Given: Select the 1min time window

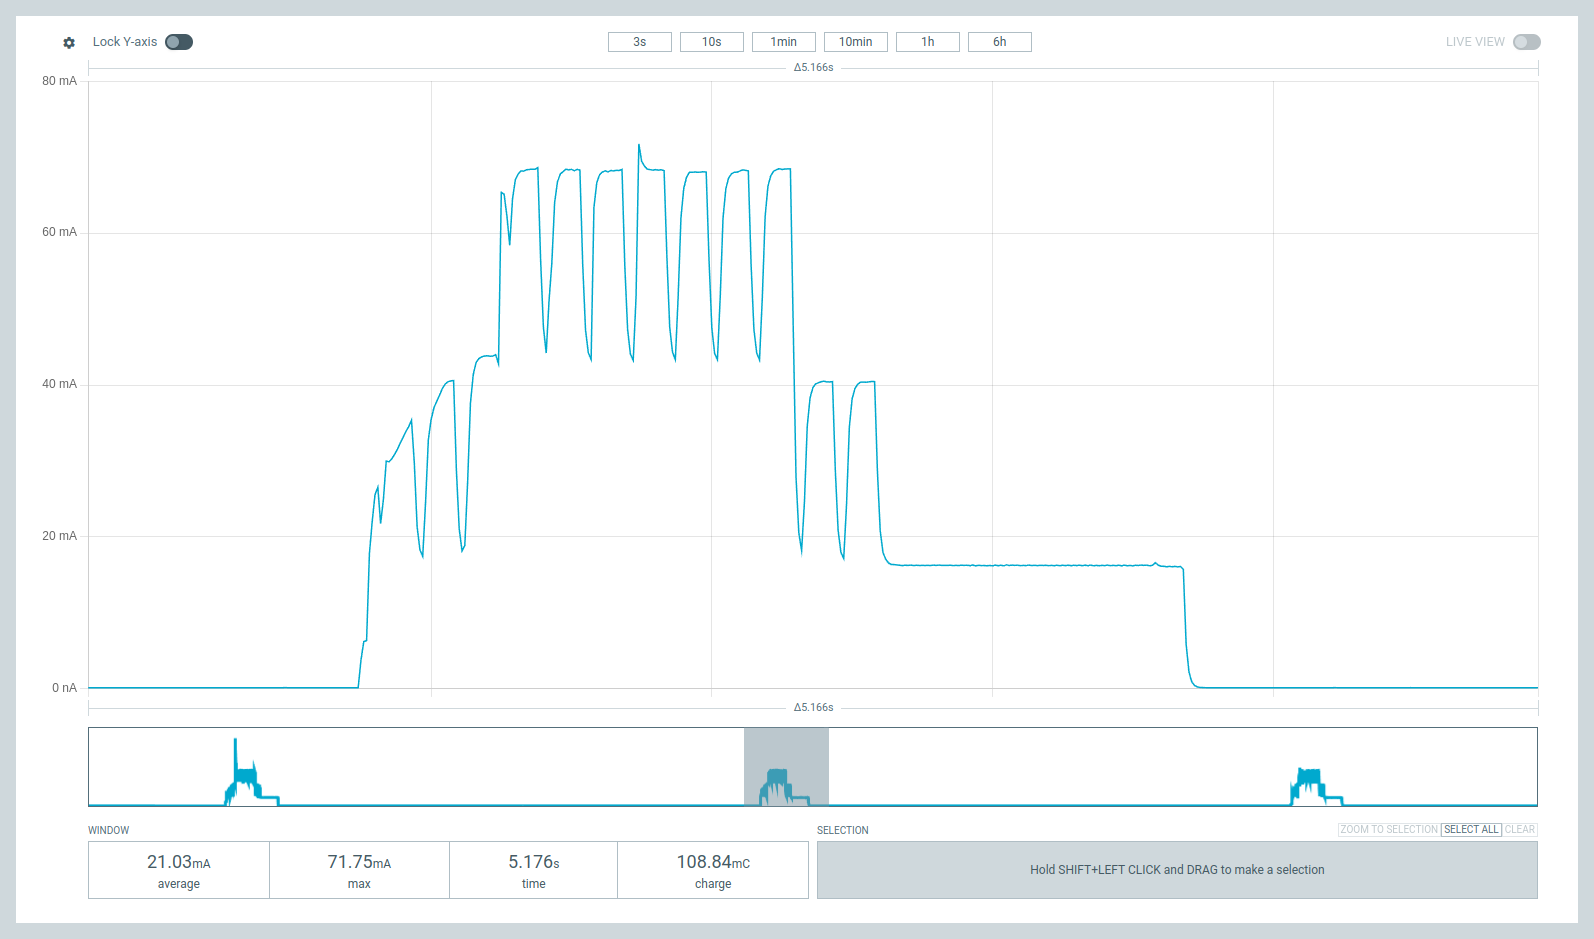Looking at the screenshot, I should [784, 42].
